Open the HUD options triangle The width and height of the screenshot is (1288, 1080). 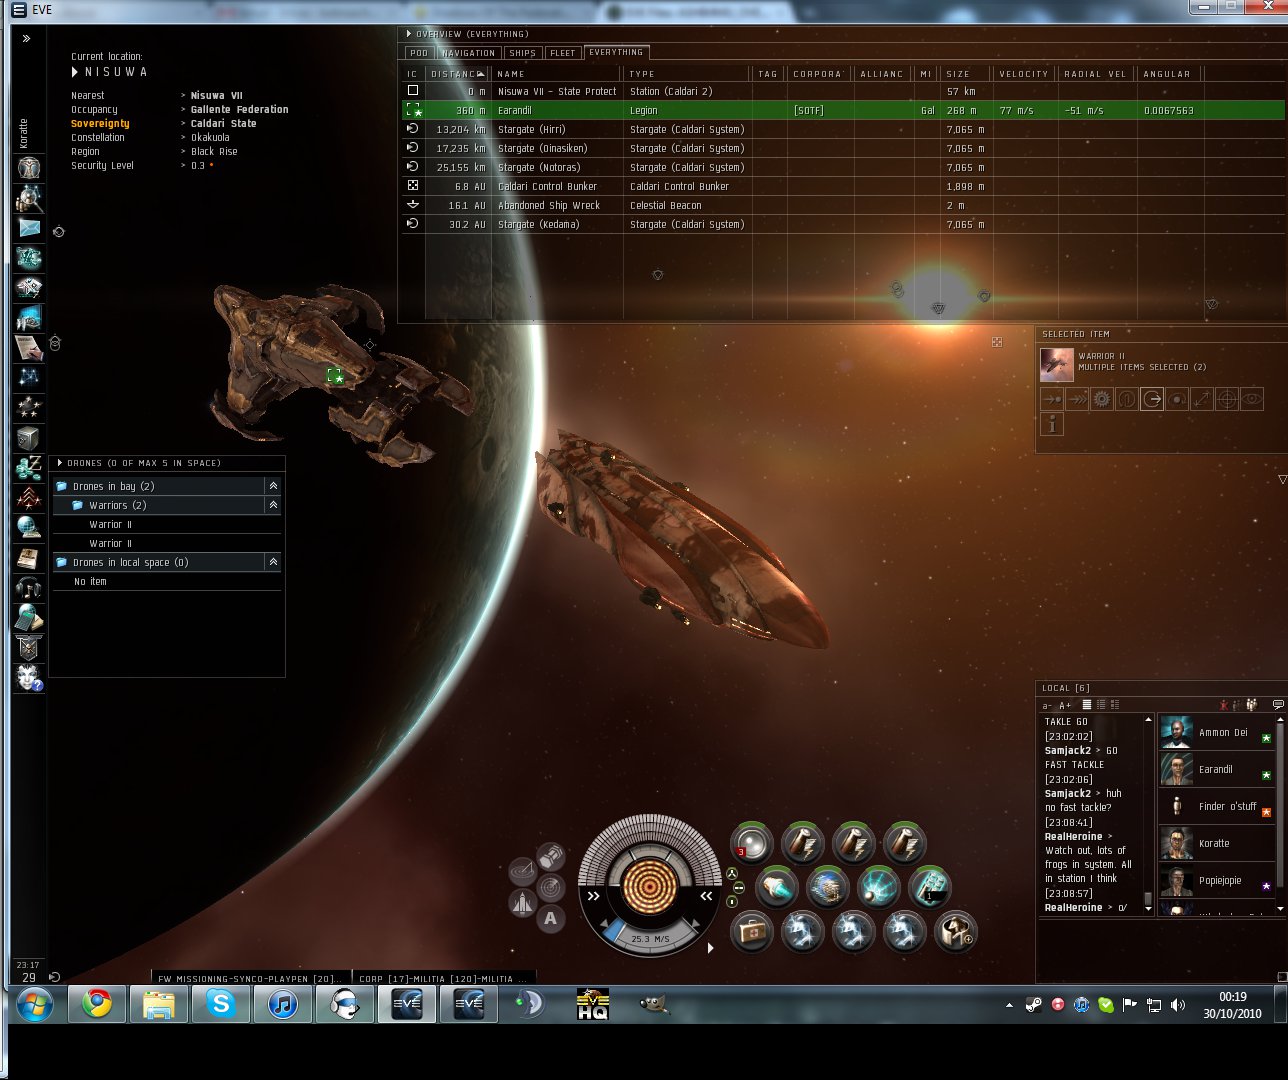point(710,947)
